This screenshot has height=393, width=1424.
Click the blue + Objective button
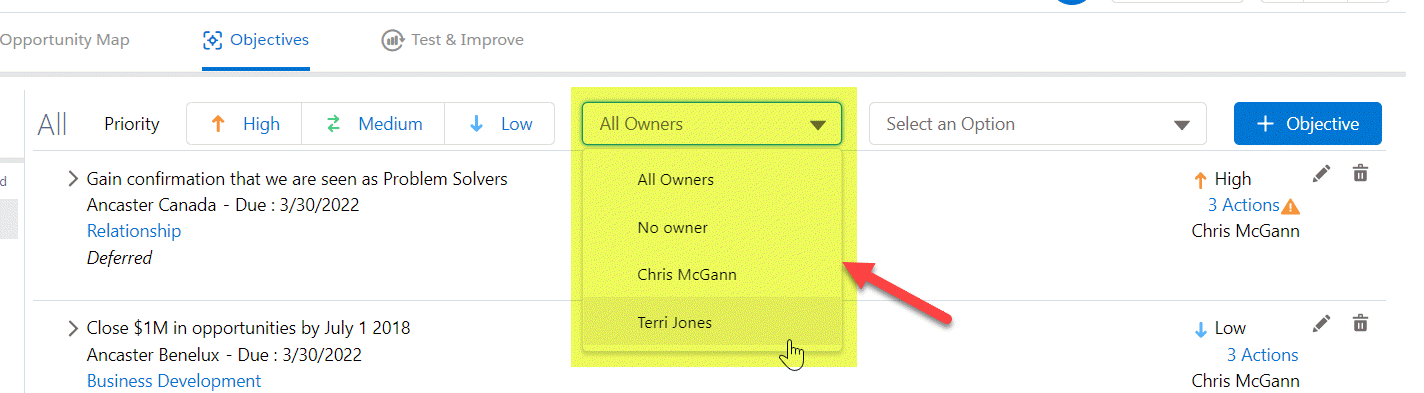[x=1308, y=124]
